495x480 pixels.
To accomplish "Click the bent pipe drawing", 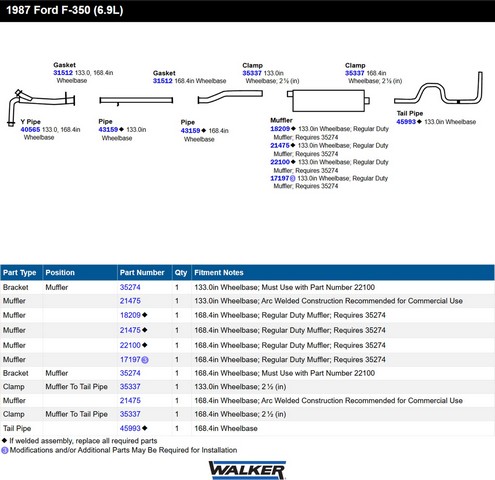I will pos(230,97).
